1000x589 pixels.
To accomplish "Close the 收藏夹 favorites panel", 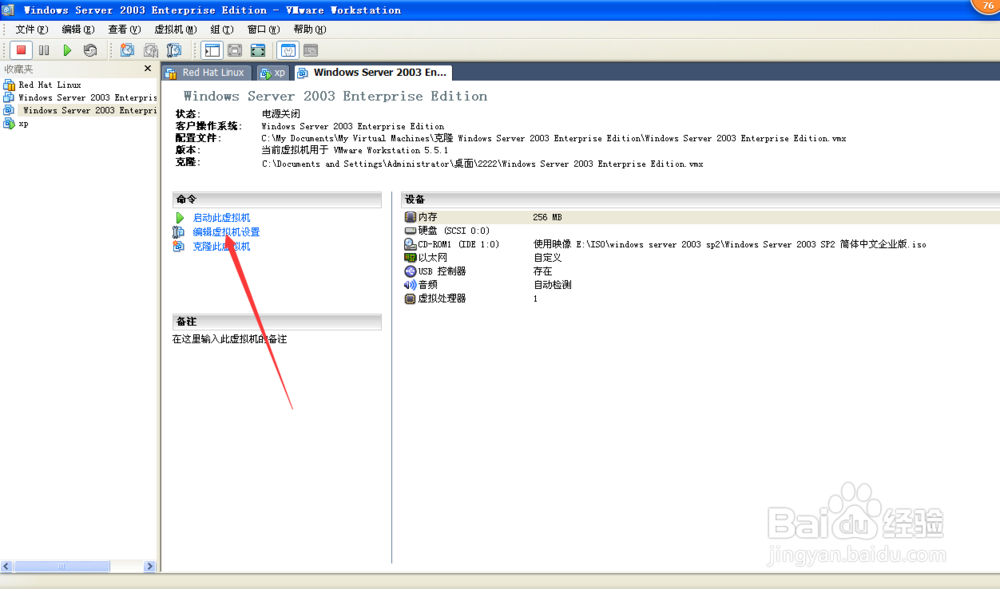I will click(148, 68).
